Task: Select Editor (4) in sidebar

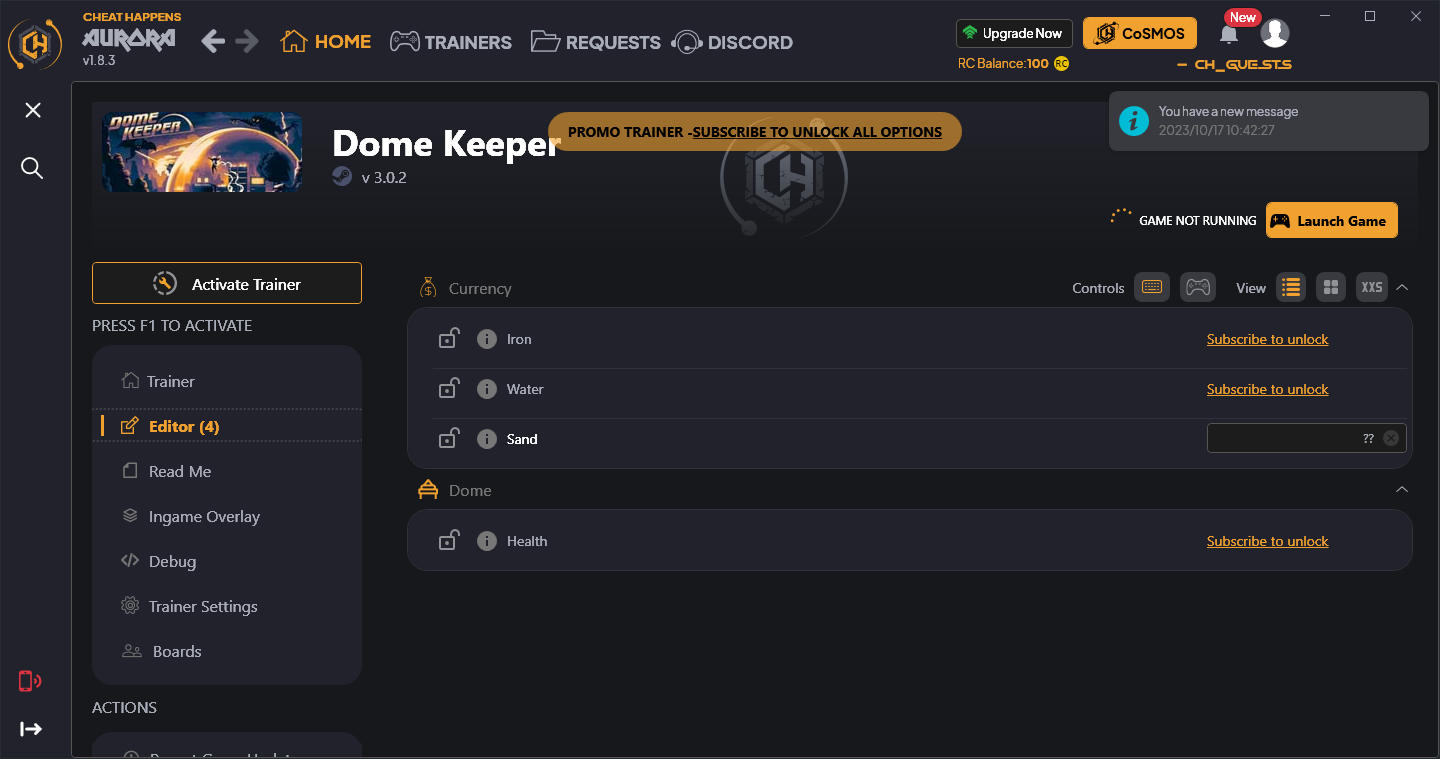Action: pyautogui.click(x=227, y=426)
